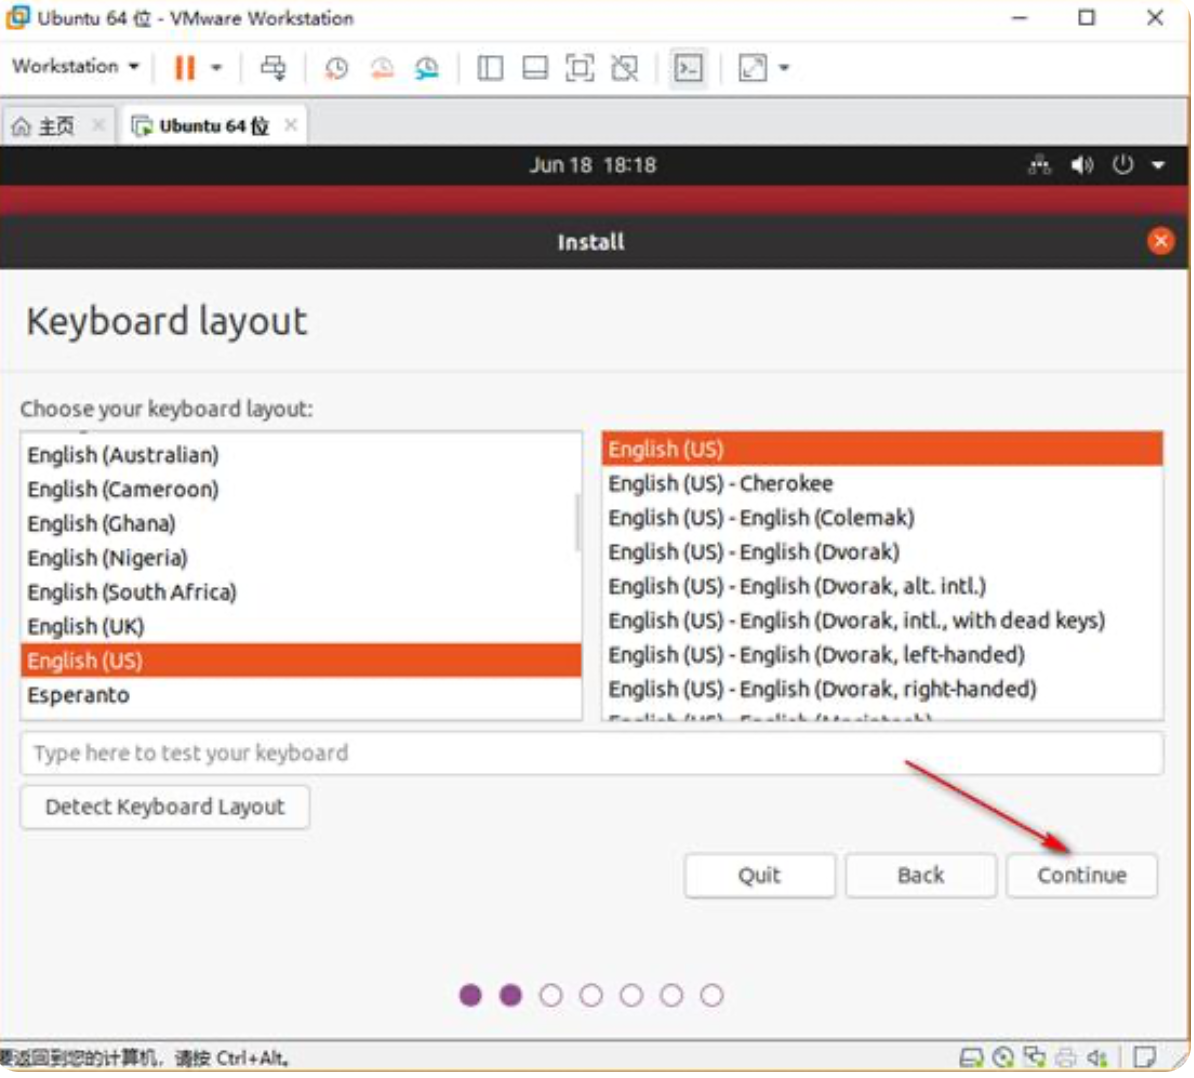
Task: Expand the Ubuntu system menu arrow
Action: (1158, 165)
